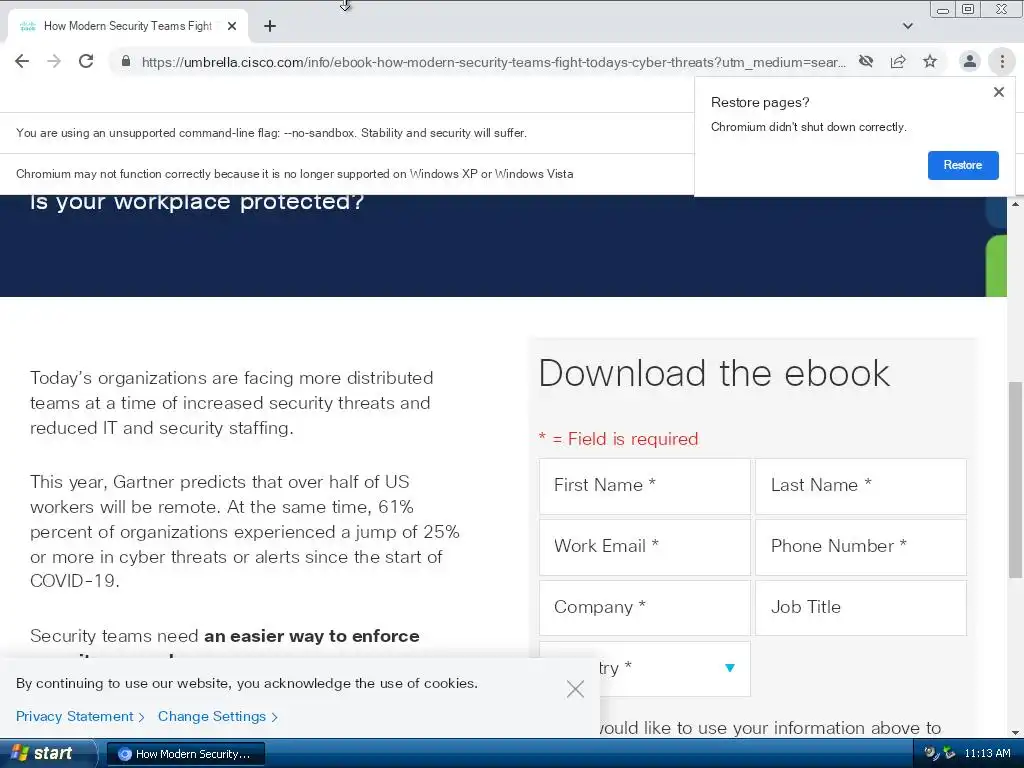Maximize the Chromium window
The width and height of the screenshot is (1024, 768).
(x=968, y=9)
